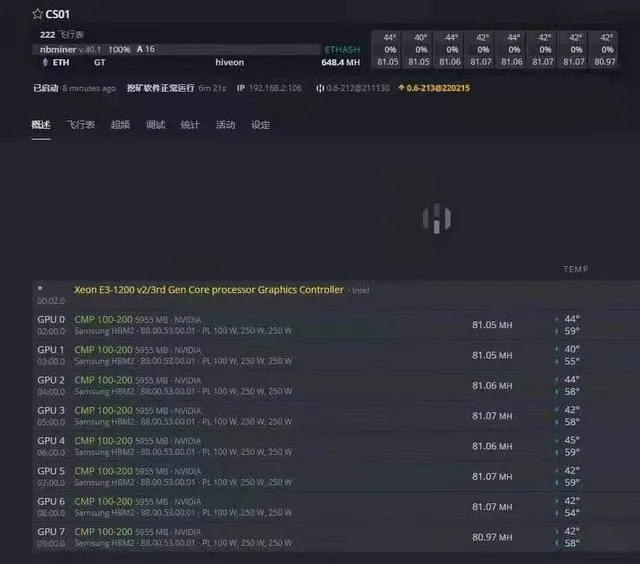This screenshot has width=640, height=564.
Task: Click the GPU 0 core temperature indicator at 44°
Action: (x=566, y=319)
